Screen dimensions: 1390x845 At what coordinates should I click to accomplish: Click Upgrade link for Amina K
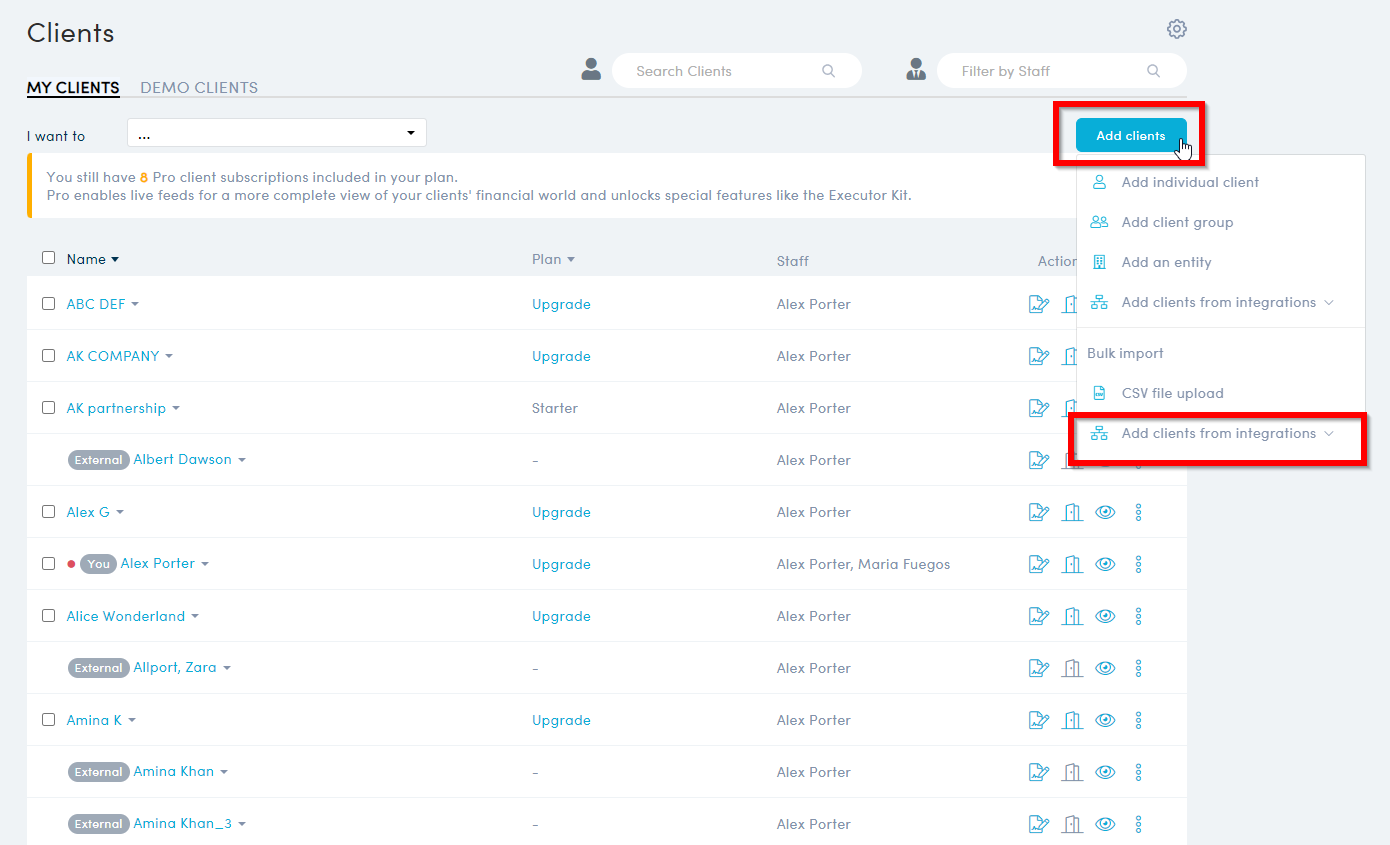(x=561, y=720)
